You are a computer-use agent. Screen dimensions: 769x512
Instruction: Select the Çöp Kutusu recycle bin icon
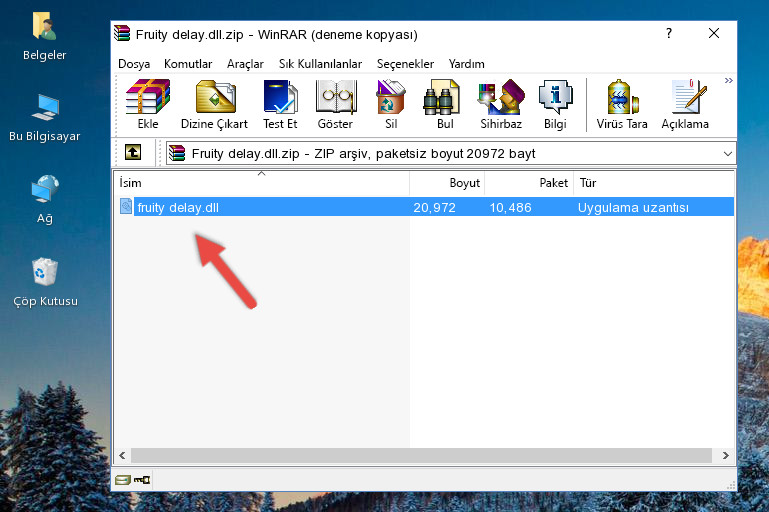point(45,271)
